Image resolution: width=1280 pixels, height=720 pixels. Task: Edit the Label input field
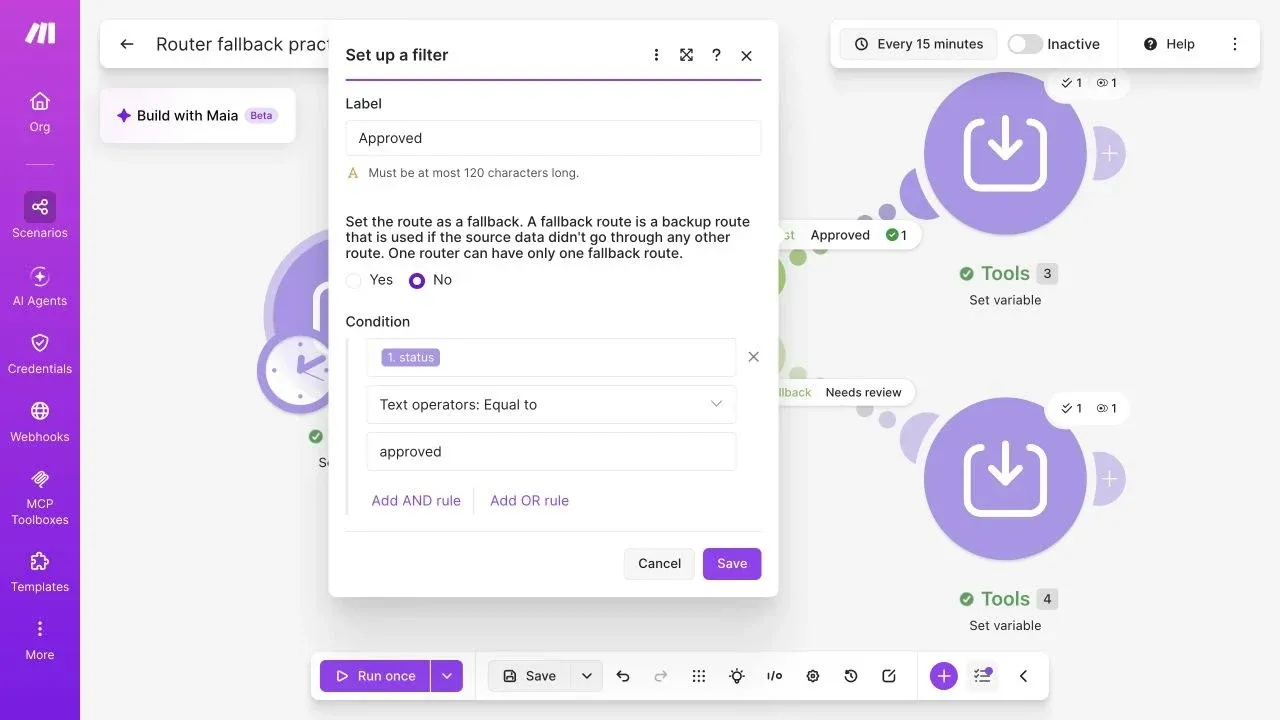point(553,138)
